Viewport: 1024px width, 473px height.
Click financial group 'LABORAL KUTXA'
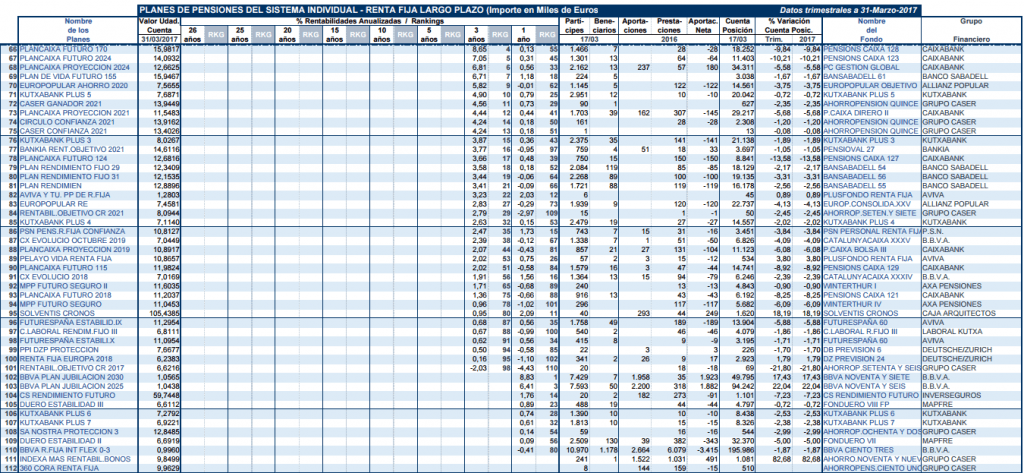click(952, 331)
